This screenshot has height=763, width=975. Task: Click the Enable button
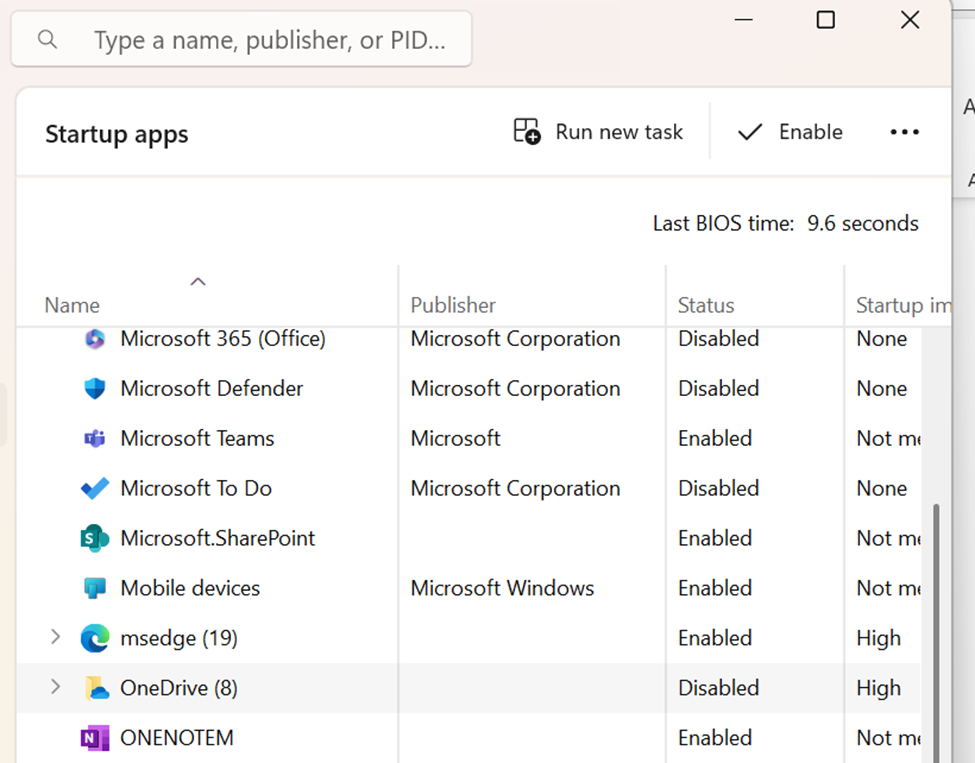[x=790, y=132]
